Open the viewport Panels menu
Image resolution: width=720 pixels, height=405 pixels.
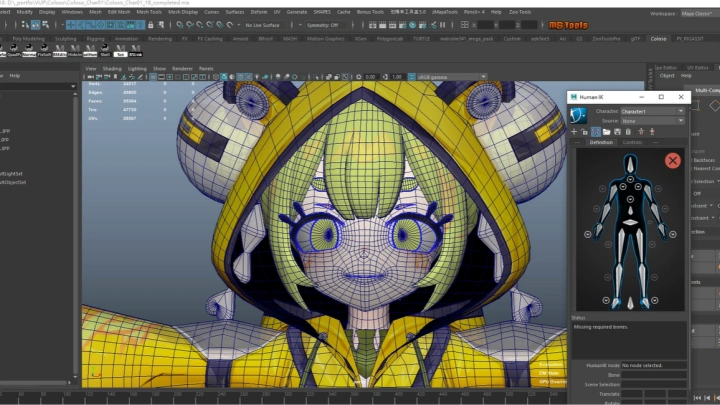pos(206,68)
